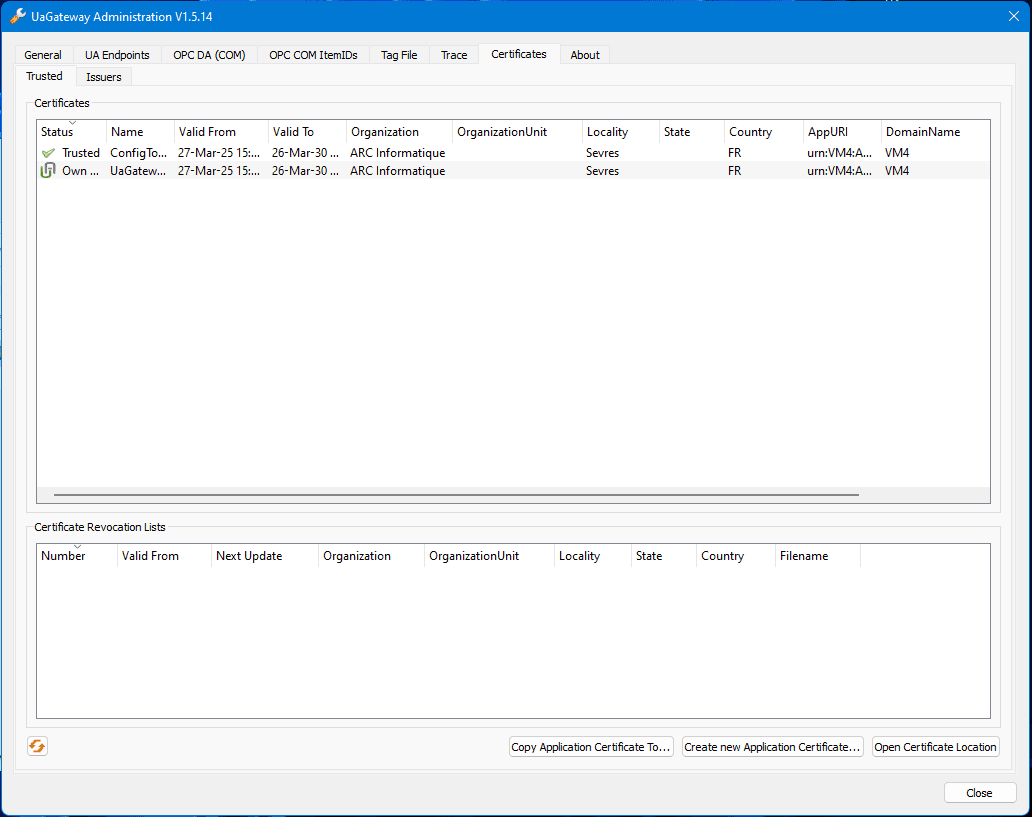The width and height of the screenshot is (1032, 817).
Task: Click Valid From date in Own row
Action: tap(219, 171)
